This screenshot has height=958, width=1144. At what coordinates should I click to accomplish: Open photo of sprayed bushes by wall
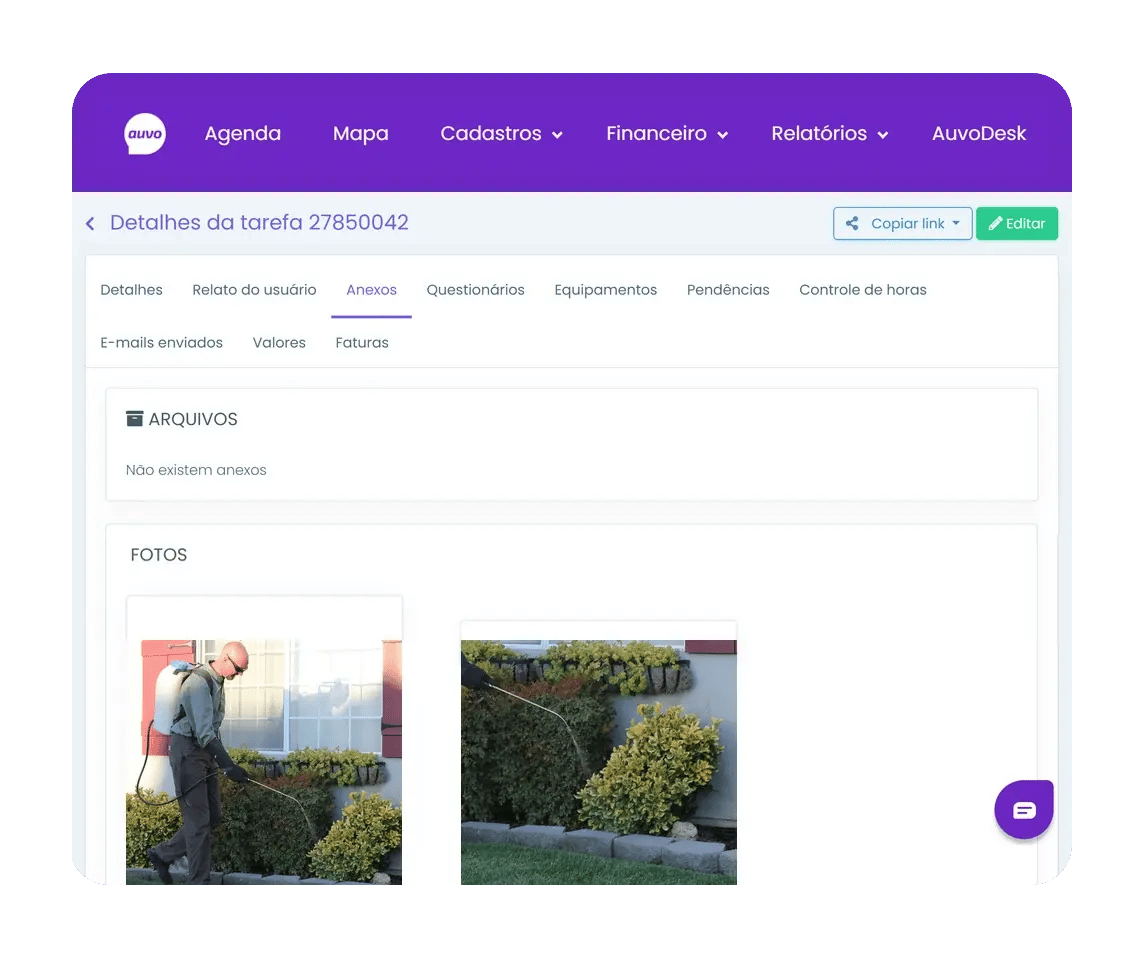click(598, 762)
